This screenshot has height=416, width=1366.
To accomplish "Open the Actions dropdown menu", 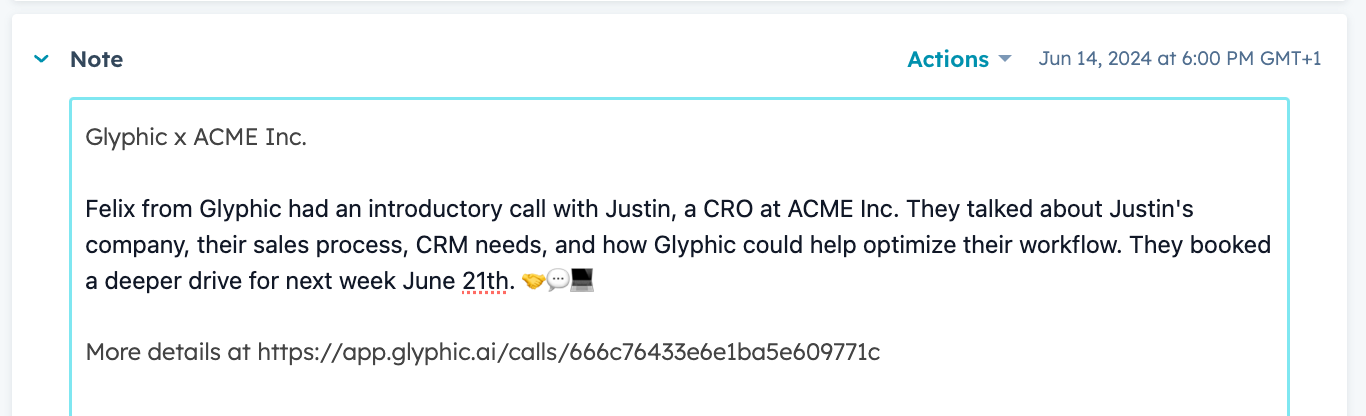I will click(x=948, y=59).
